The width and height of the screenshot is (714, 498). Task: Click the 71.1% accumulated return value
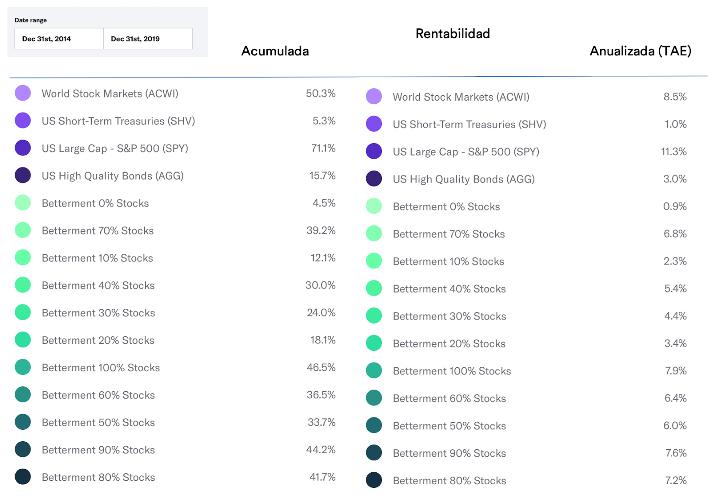(x=323, y=148)
